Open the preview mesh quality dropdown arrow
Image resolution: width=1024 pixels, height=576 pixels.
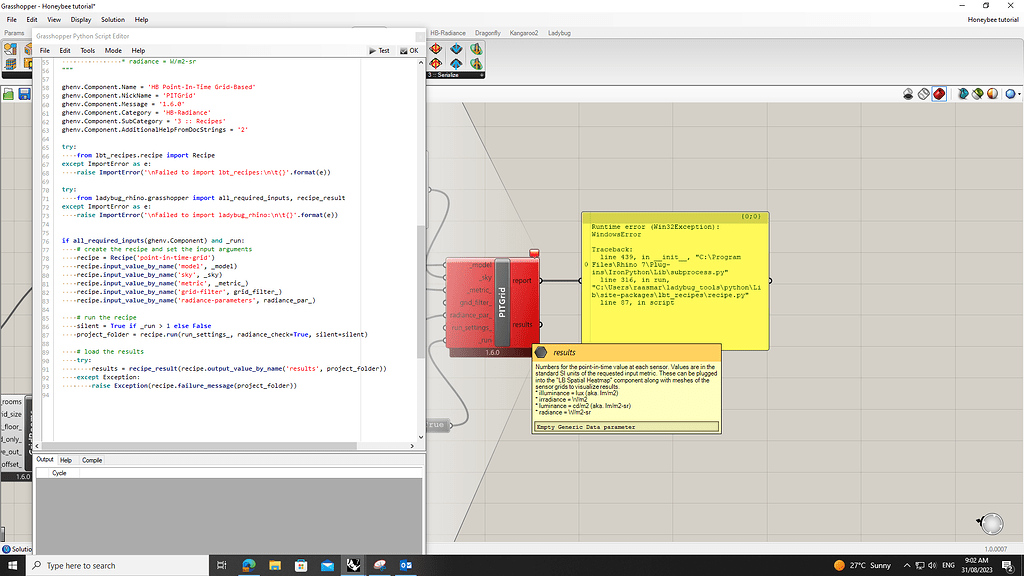(1018, 94)
